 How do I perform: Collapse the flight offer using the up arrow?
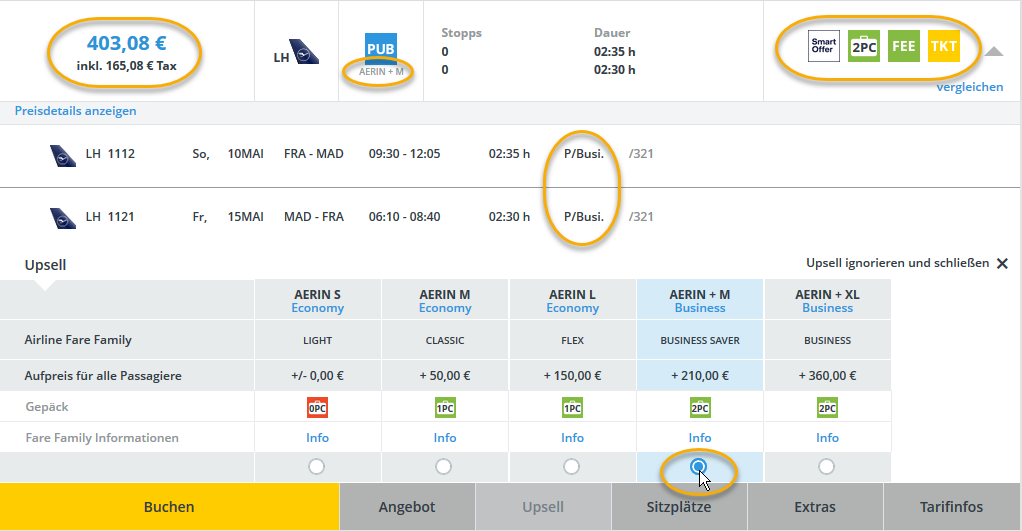click(993, 52)
